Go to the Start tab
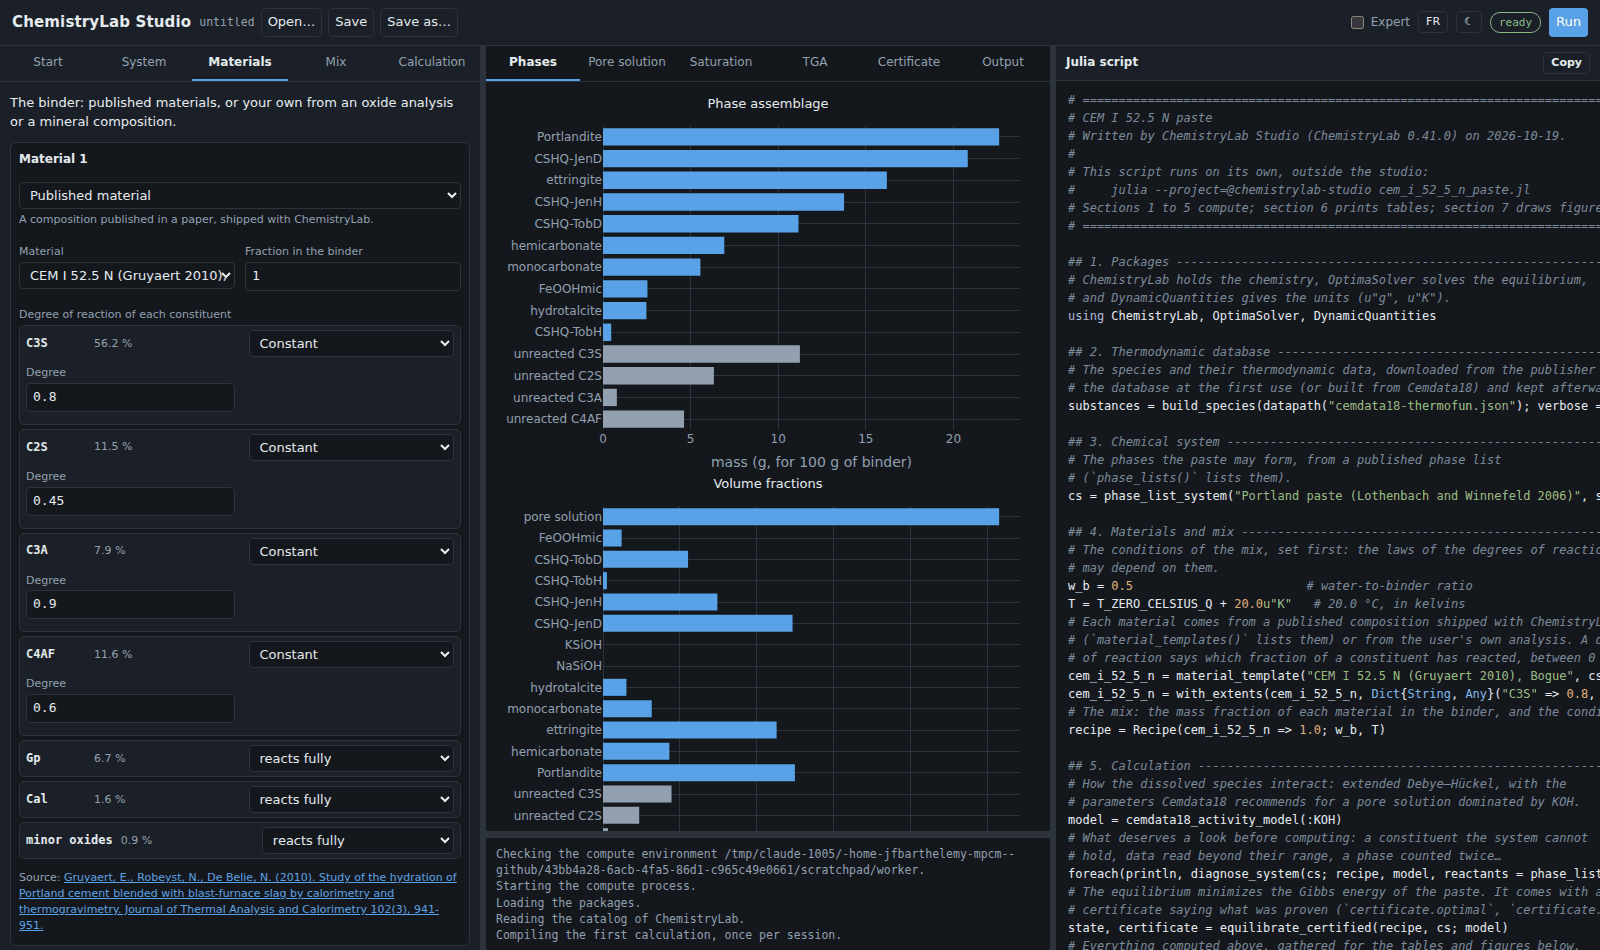Viewport: 1600px width, 950px height. 48,62
